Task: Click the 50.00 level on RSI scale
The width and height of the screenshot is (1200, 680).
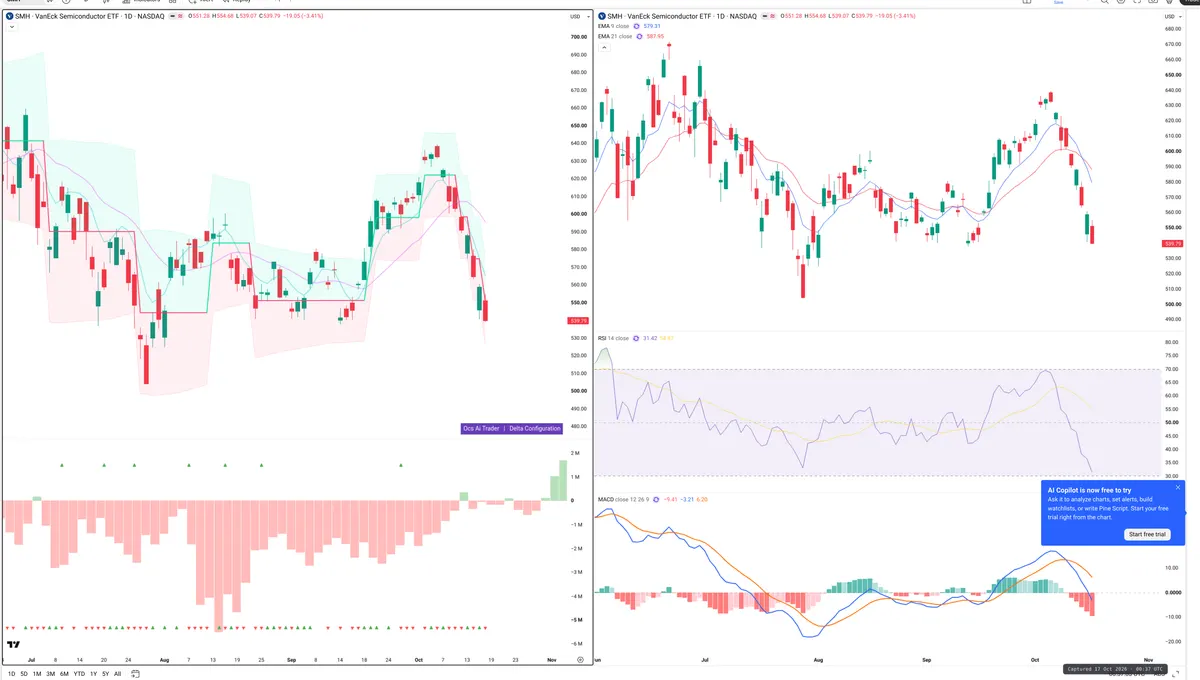Action: (1172, 423)
